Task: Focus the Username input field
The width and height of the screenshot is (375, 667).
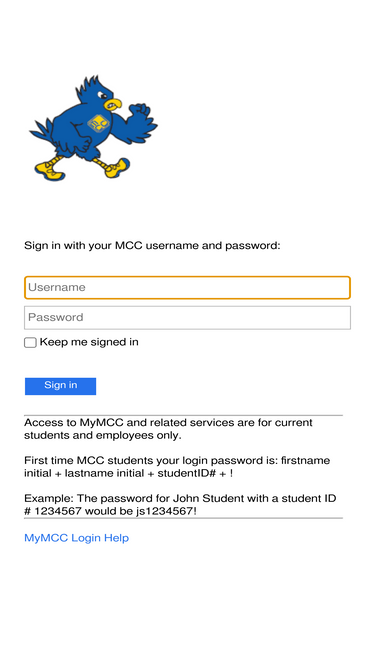Action: (188, 288)
